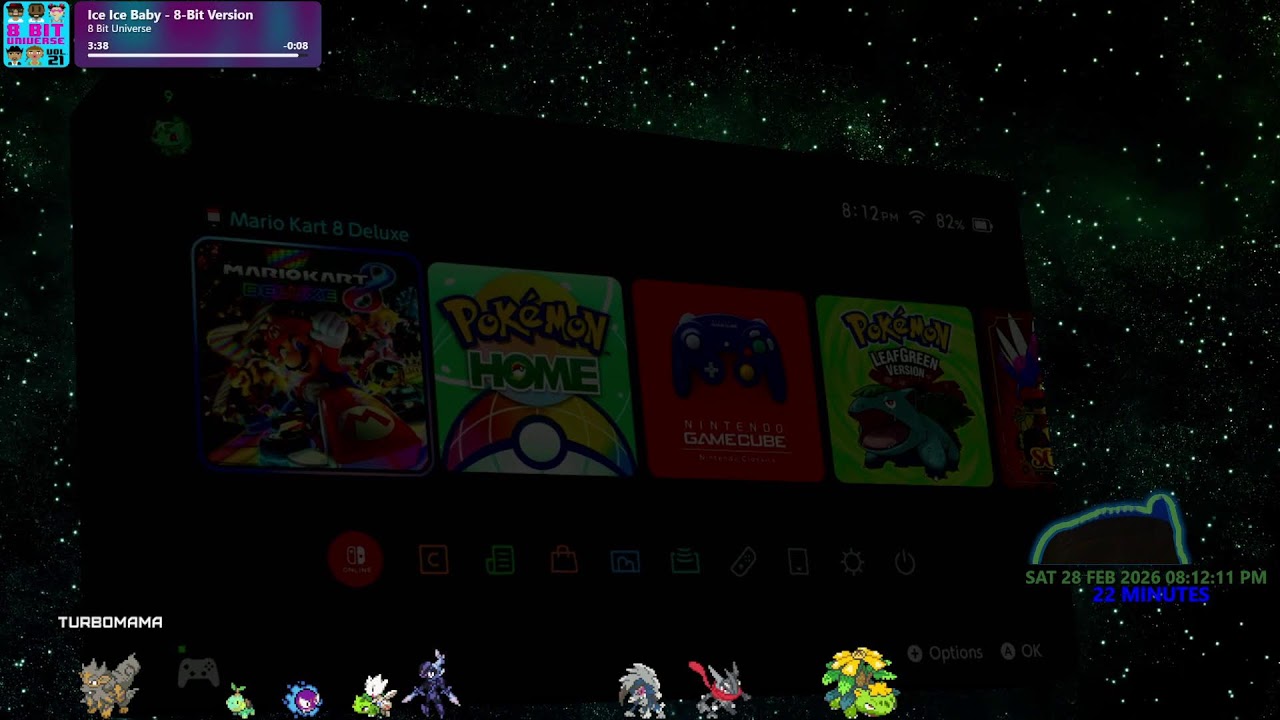Click the blue 22 MINUTES text
The height and width of the screenshot is (720, 1280).
(1150, 595)
